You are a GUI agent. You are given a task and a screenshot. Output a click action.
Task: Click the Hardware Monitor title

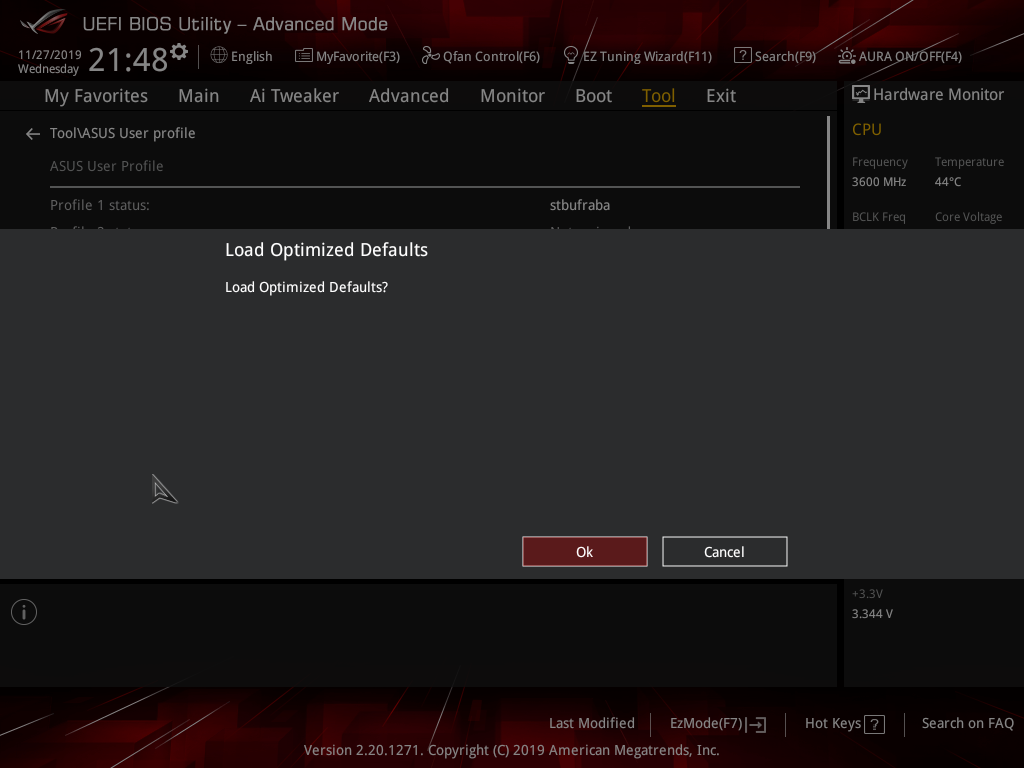[938, 95]
